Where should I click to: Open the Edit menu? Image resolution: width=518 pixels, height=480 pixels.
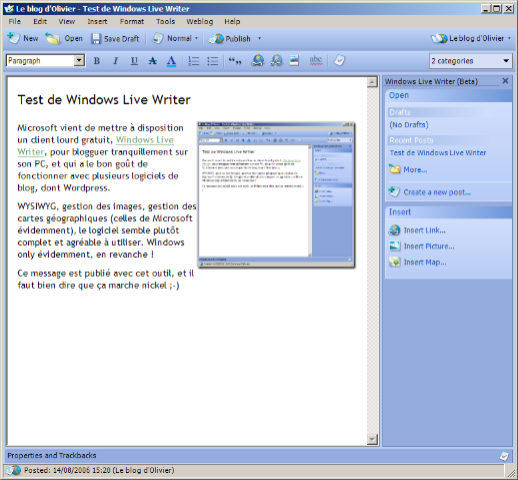point(40,22)
